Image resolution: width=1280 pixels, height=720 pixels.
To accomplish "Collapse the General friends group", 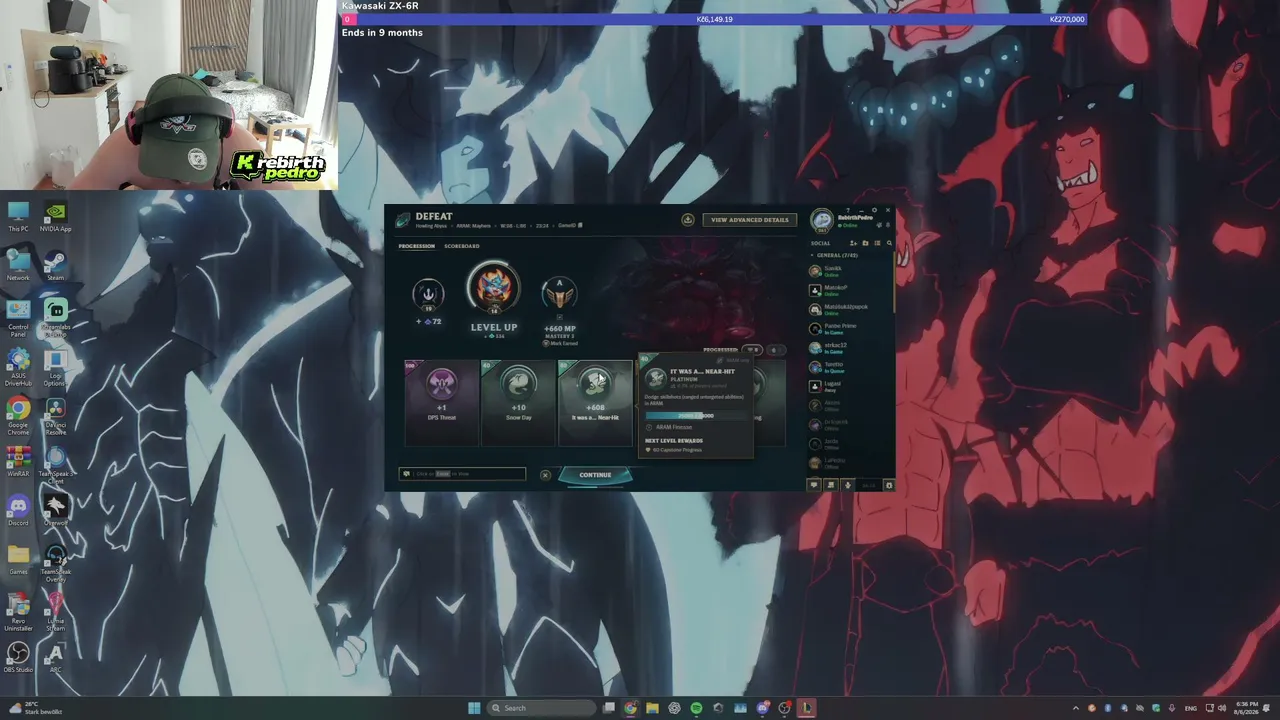I will (x=835, y=255).
